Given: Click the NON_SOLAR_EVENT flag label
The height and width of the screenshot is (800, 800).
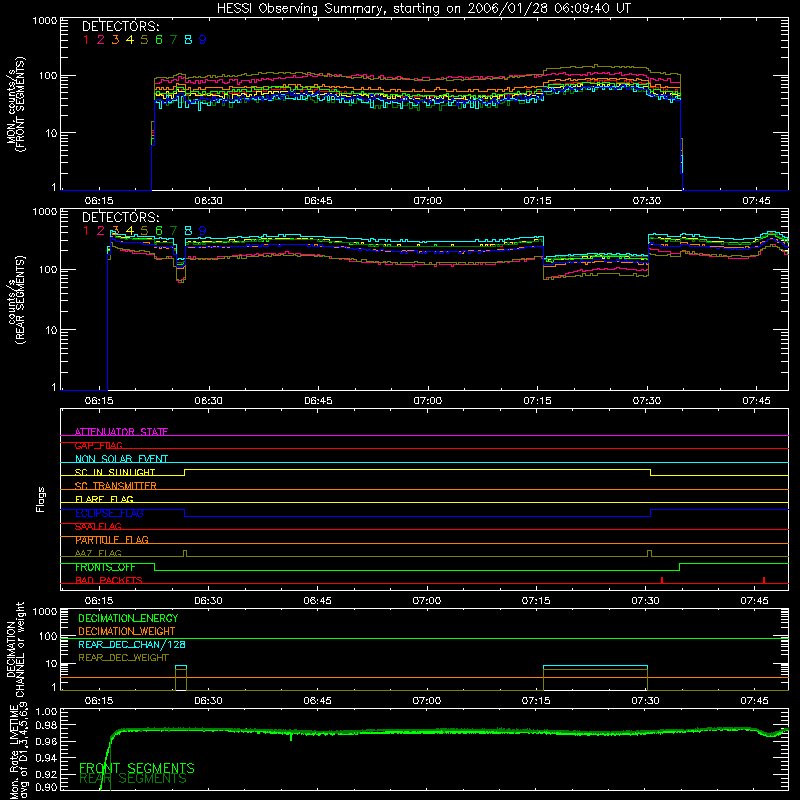Looking at the screenshot, I should pos(121,459).
